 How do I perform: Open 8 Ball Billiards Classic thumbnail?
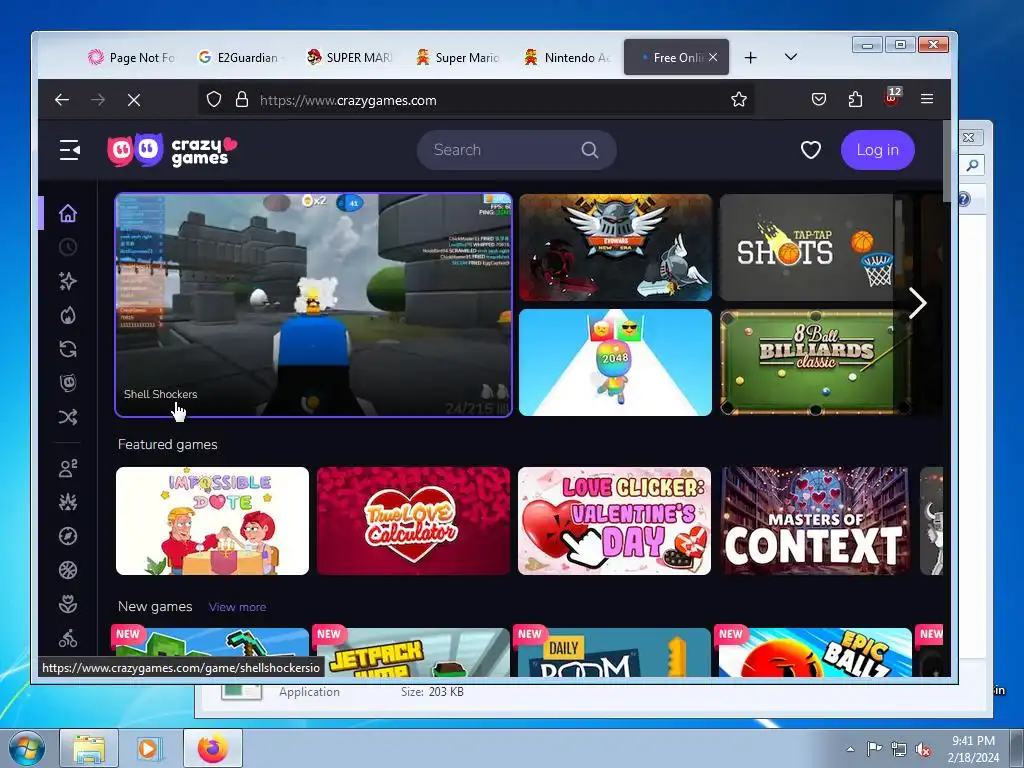816,362
